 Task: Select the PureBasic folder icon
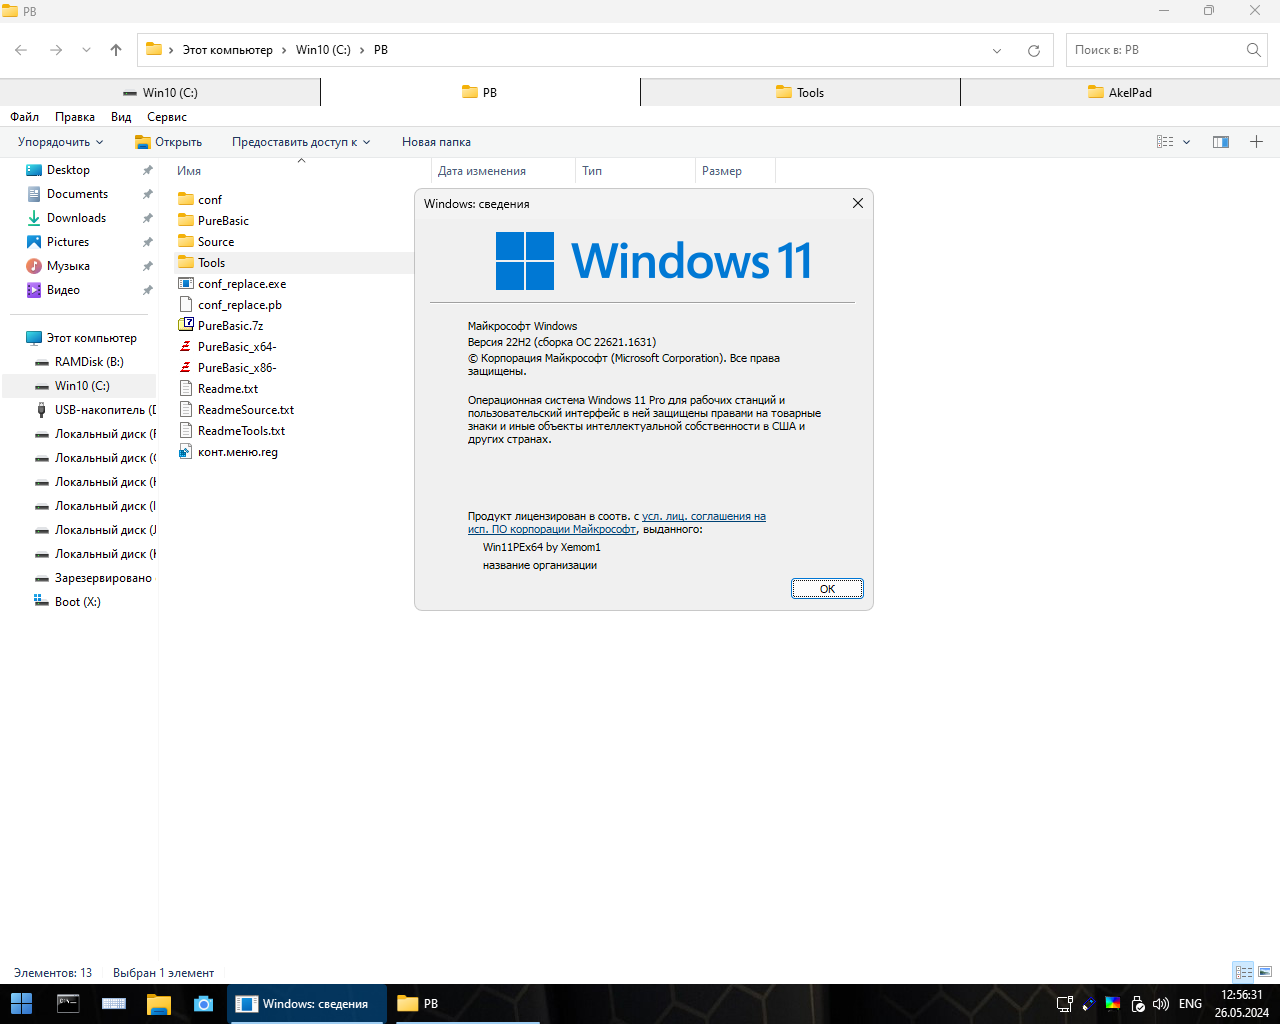pyautogui.click(x=186, y=220)
